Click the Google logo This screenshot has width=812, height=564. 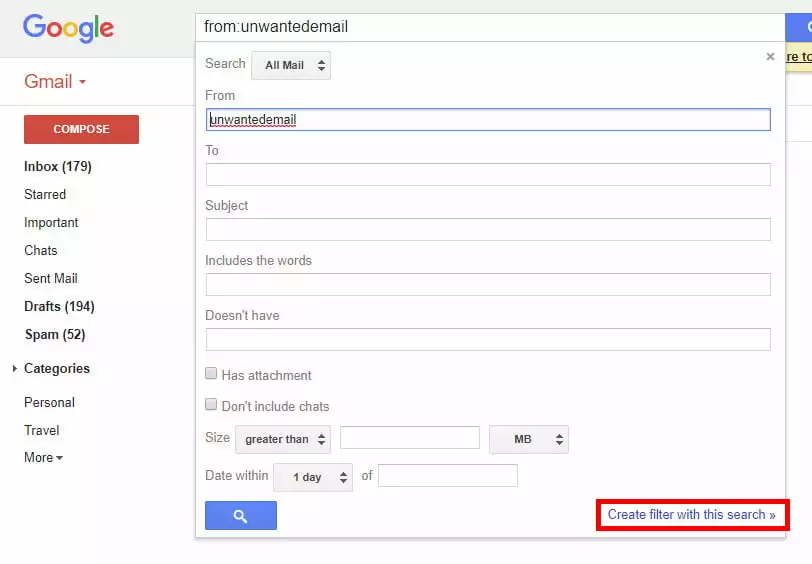68,28
